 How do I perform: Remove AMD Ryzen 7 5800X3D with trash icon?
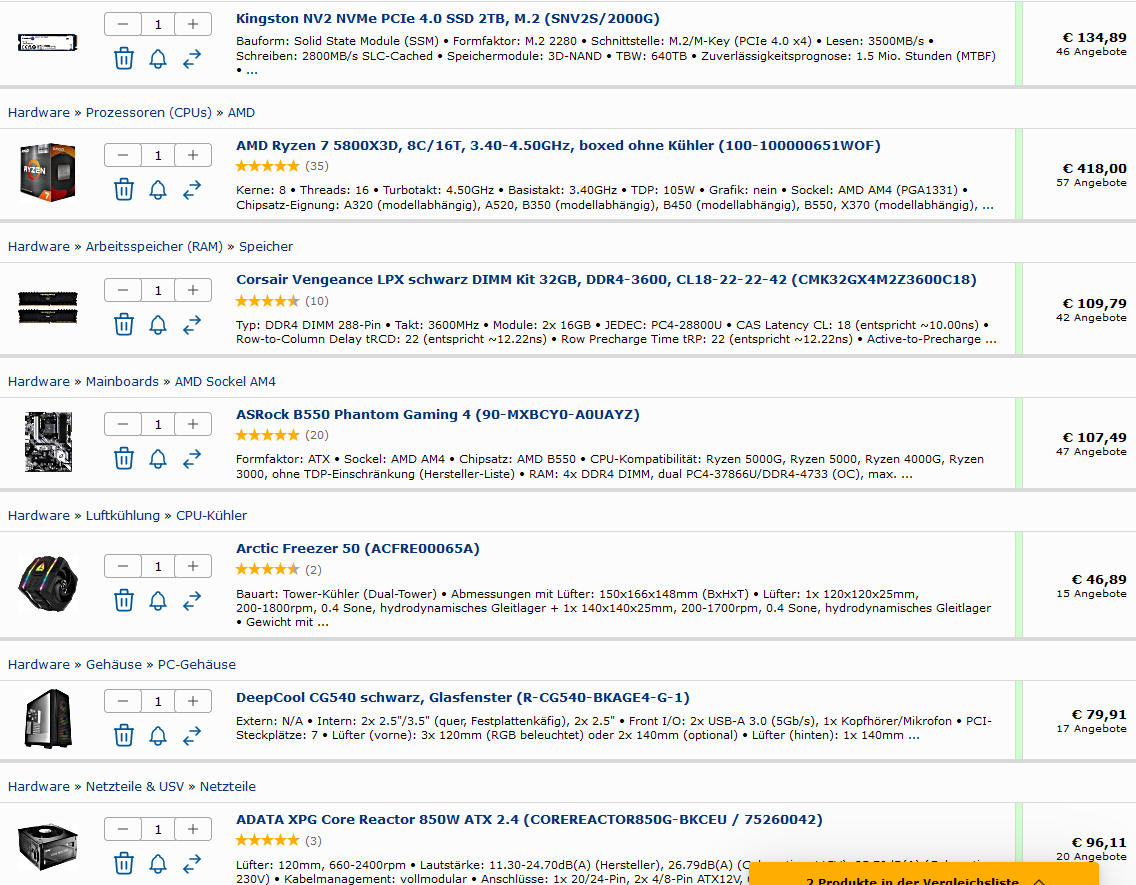pyautogui.click(x=124, y=190)
